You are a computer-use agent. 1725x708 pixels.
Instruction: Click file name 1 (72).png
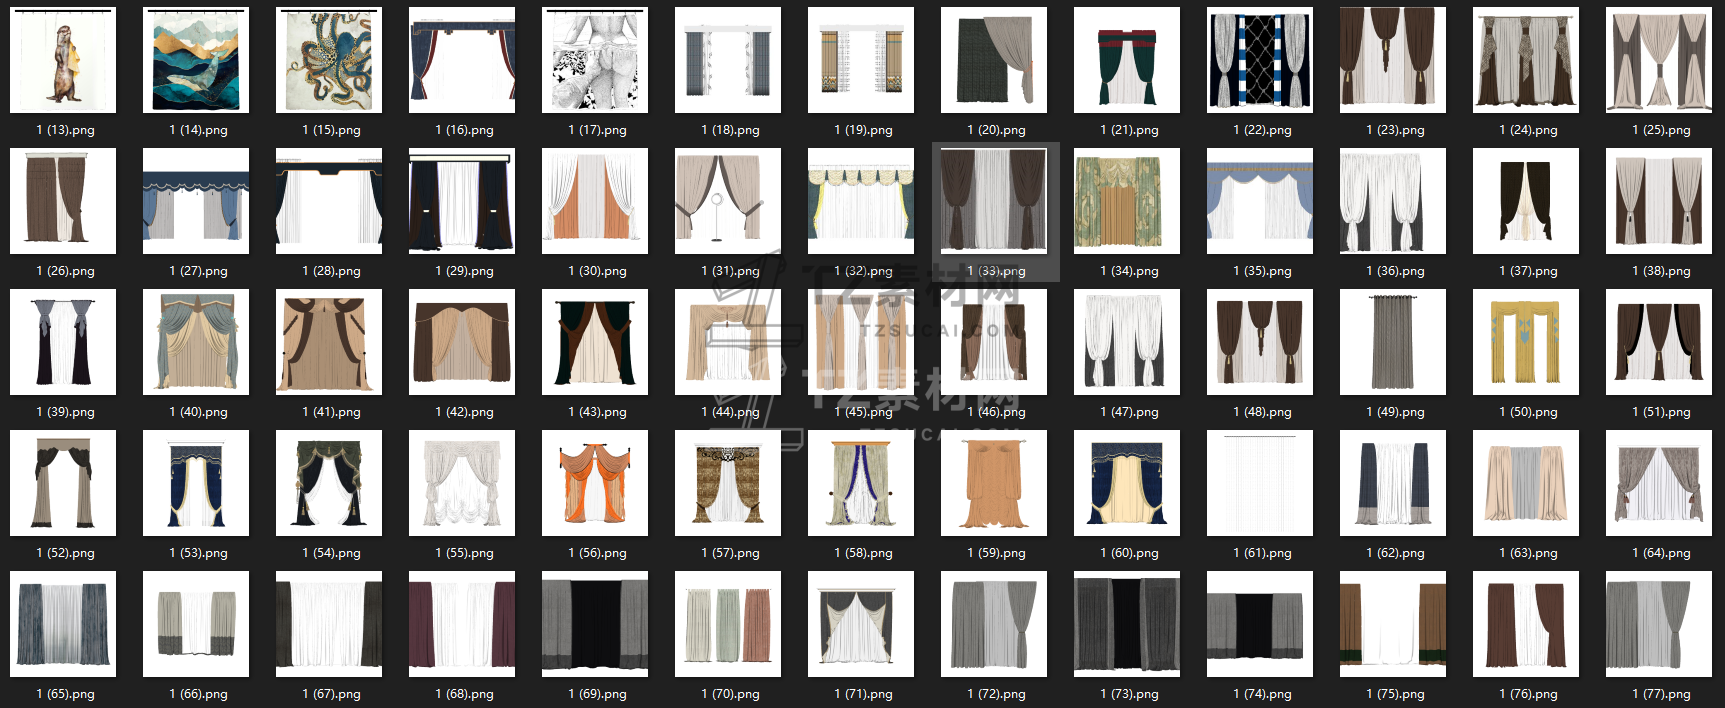(996, 694)
